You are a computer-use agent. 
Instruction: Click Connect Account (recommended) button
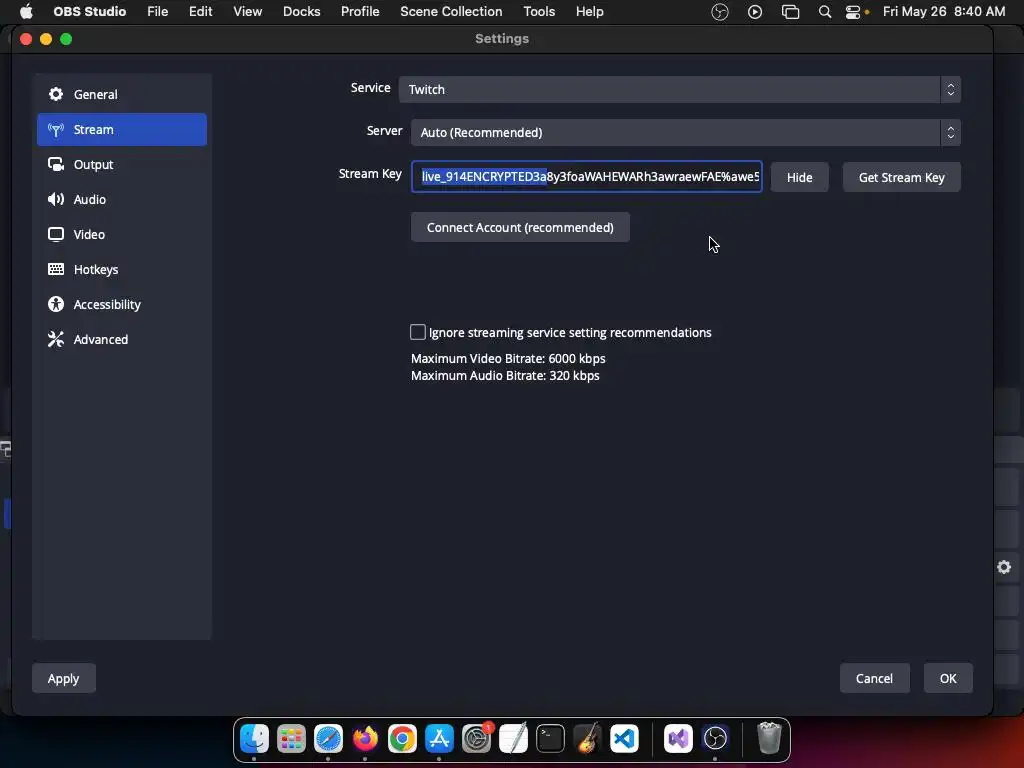point(520,227)
